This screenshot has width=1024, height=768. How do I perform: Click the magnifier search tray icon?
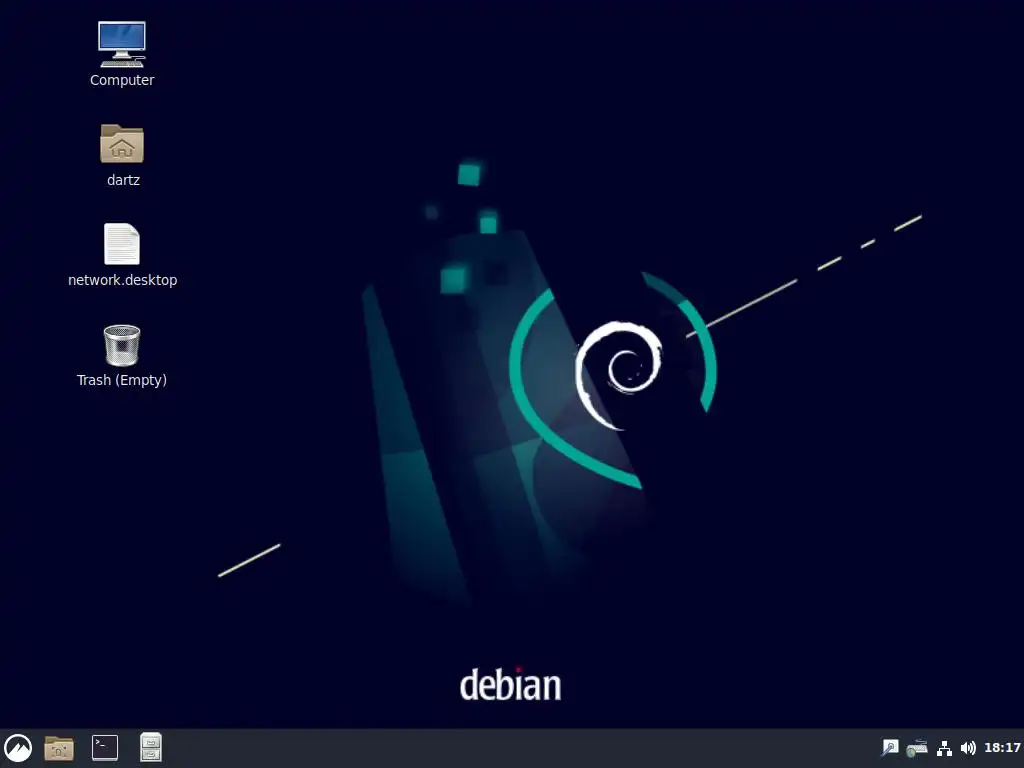point(889,747)
